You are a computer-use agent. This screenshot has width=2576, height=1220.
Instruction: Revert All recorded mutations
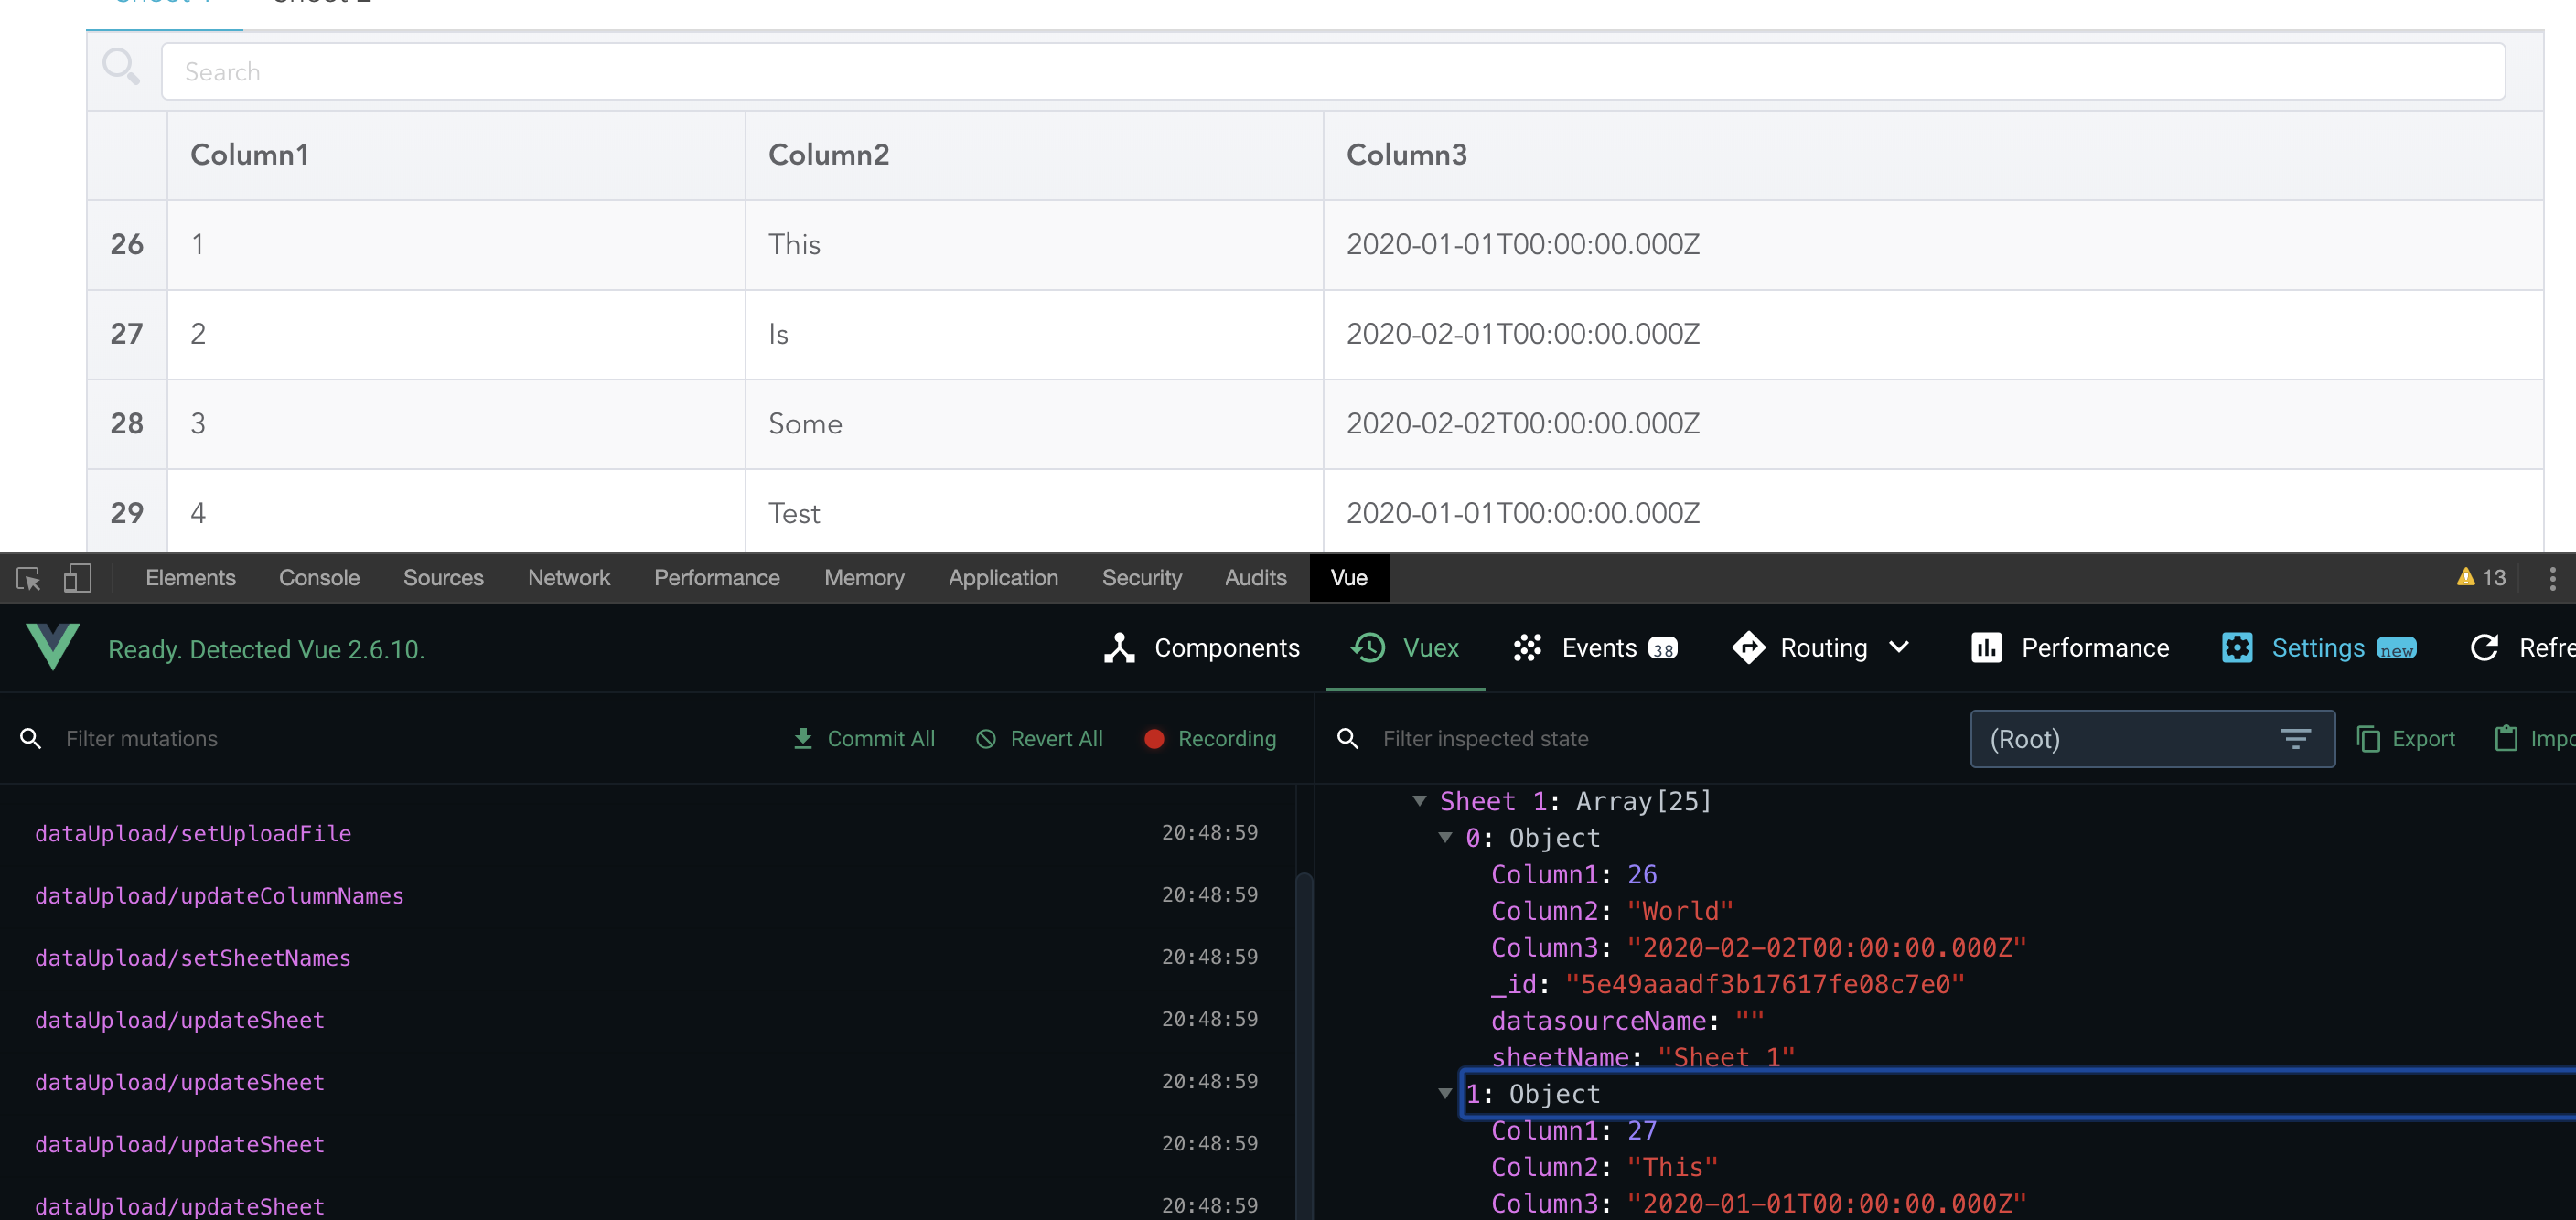pyautogui.click(x=1039, y=739)
